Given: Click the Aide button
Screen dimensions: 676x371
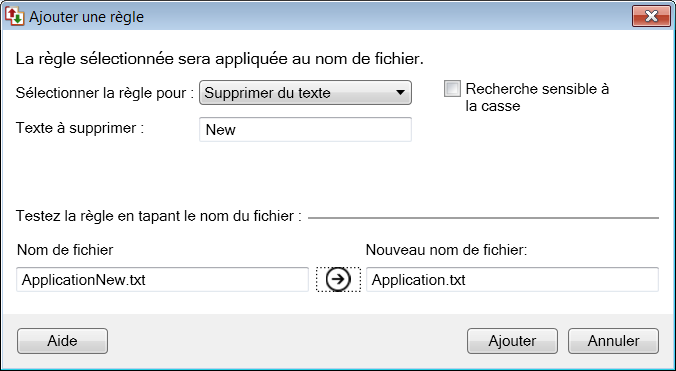Looking at the screenshot, I should click(63, 341).
